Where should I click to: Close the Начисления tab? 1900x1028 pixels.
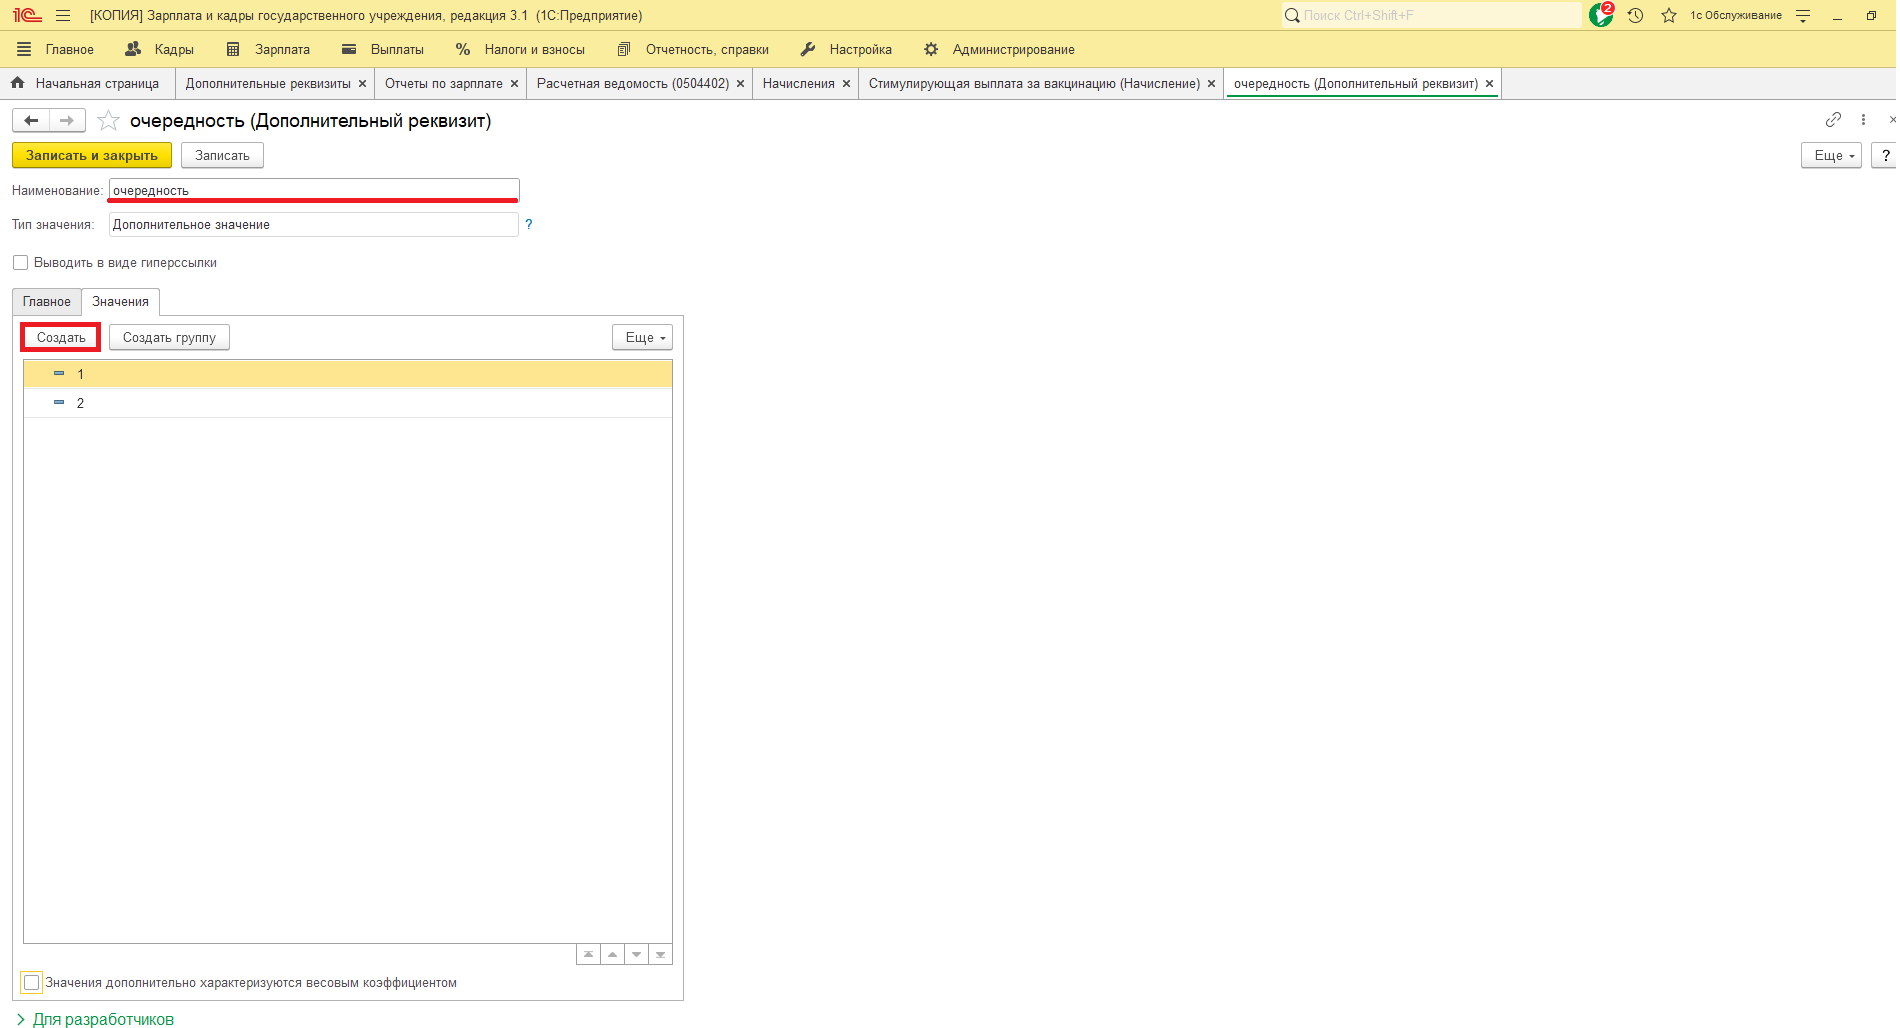(x=846, y=84)
